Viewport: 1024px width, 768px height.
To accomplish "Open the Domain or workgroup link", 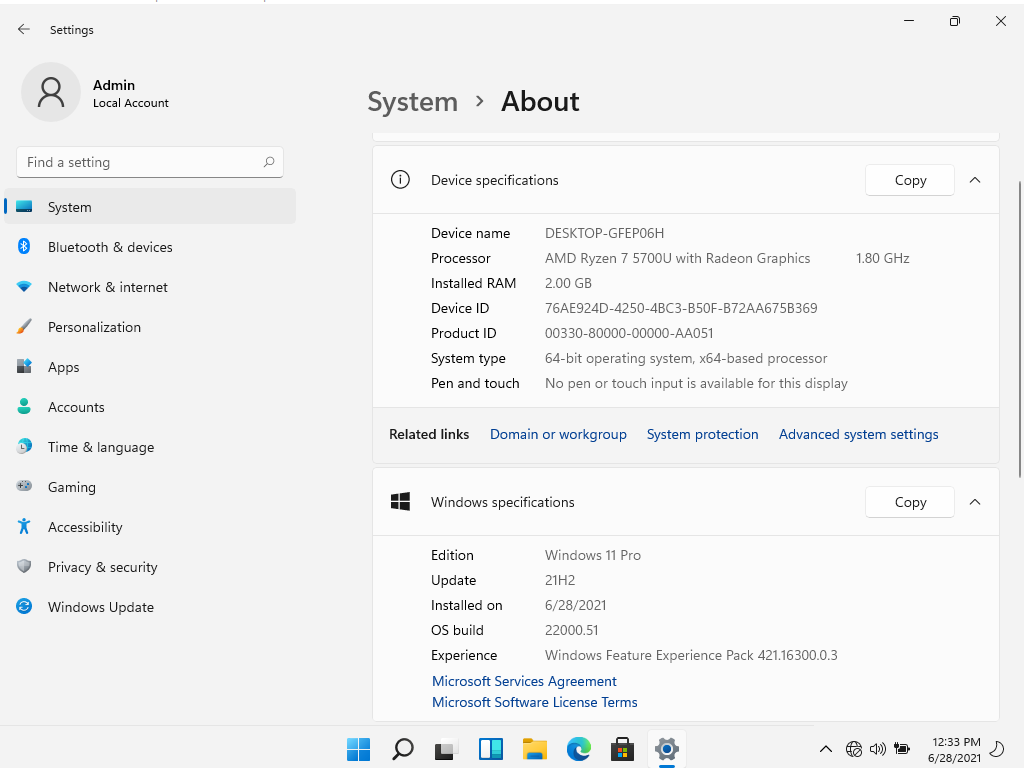I will [x=558, y=434].
